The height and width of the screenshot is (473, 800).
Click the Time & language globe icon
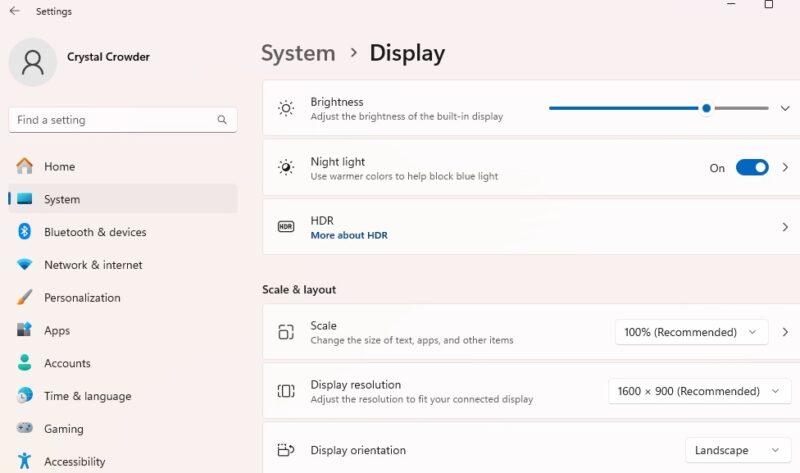pos(24,395)
